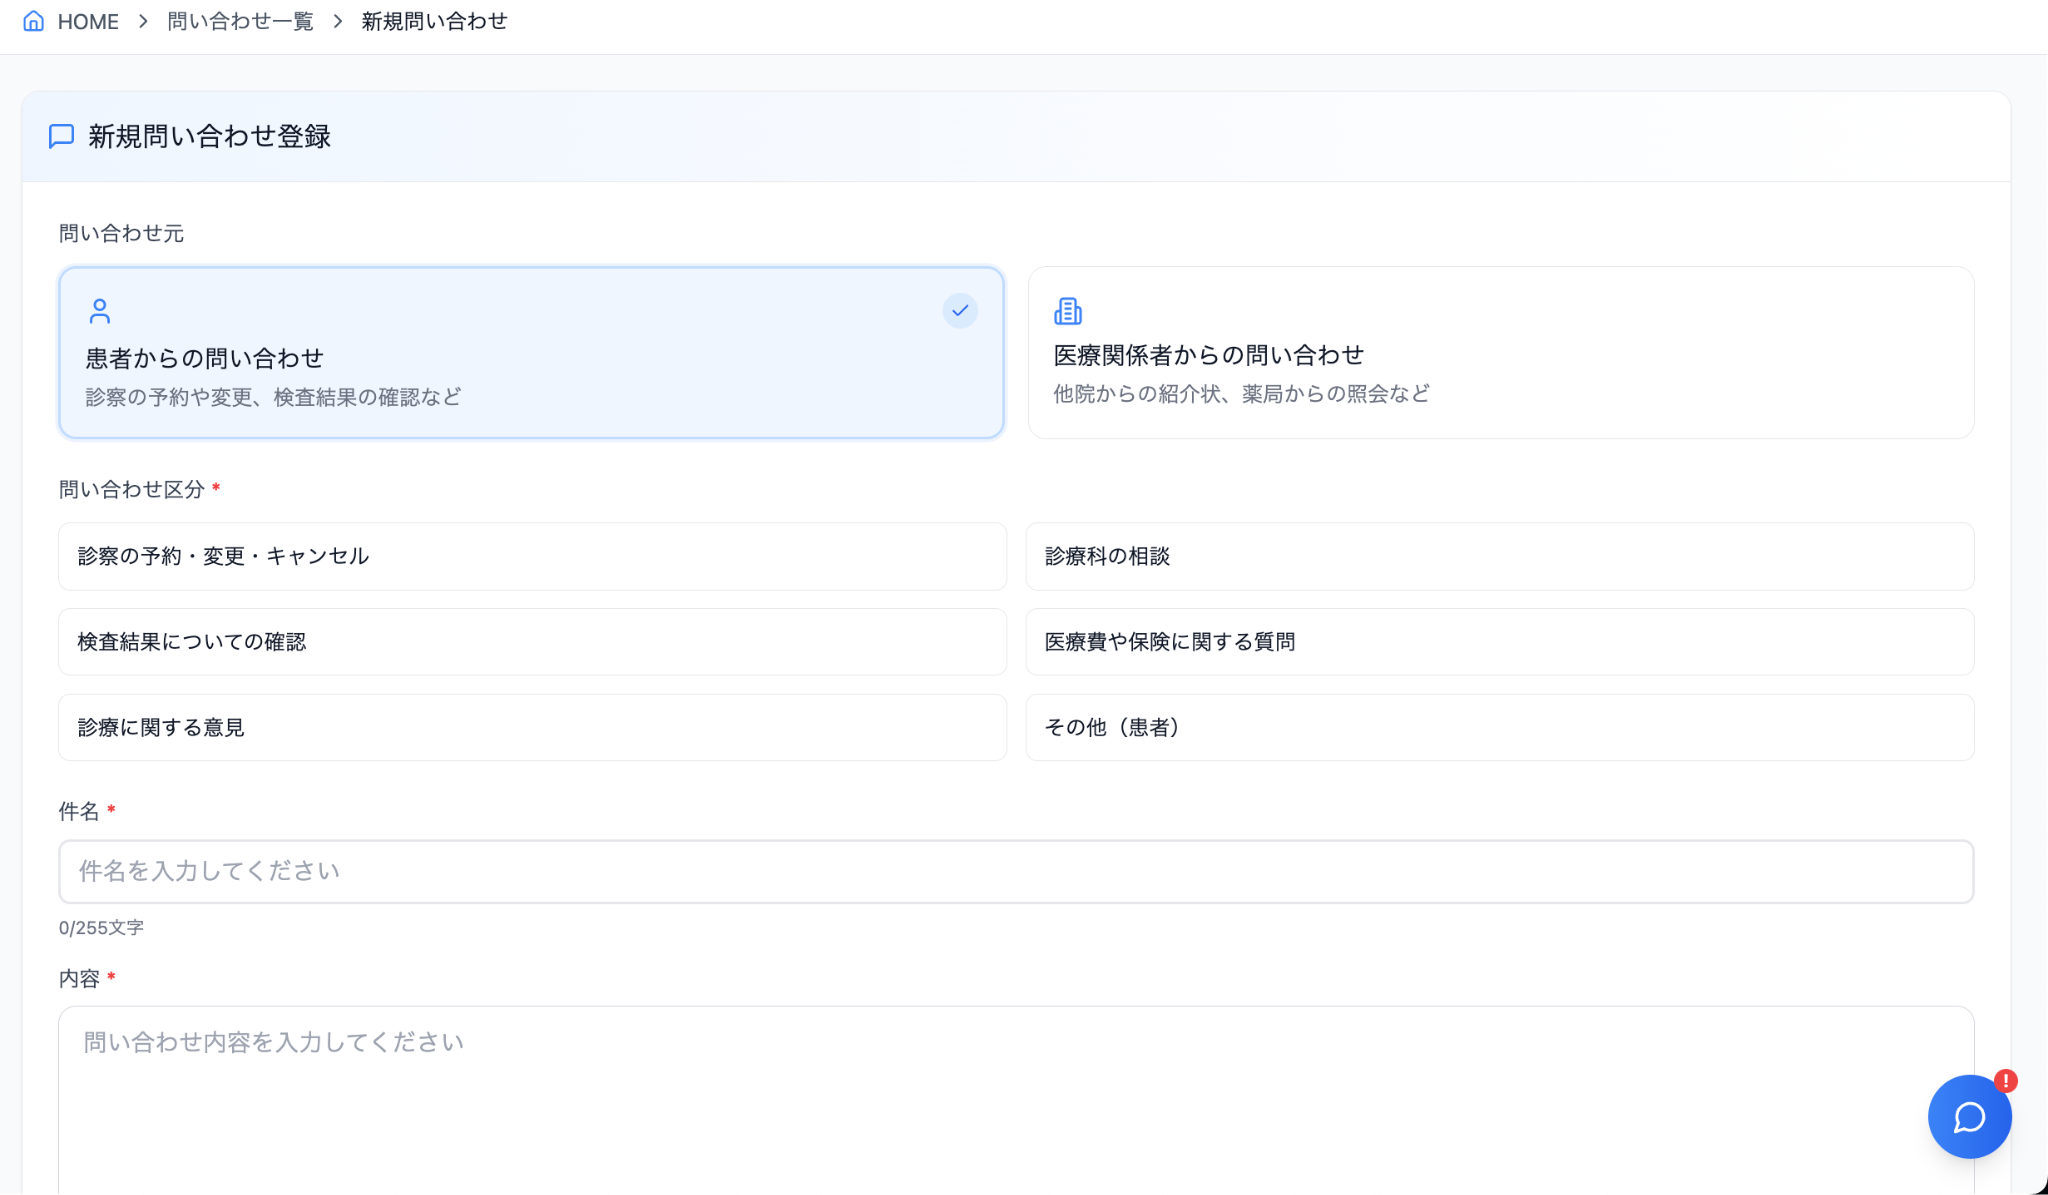Open the chat support bubble icon
Image resolution: width=2048 pixels, height=1195 pixels.
[1969, 1117]
